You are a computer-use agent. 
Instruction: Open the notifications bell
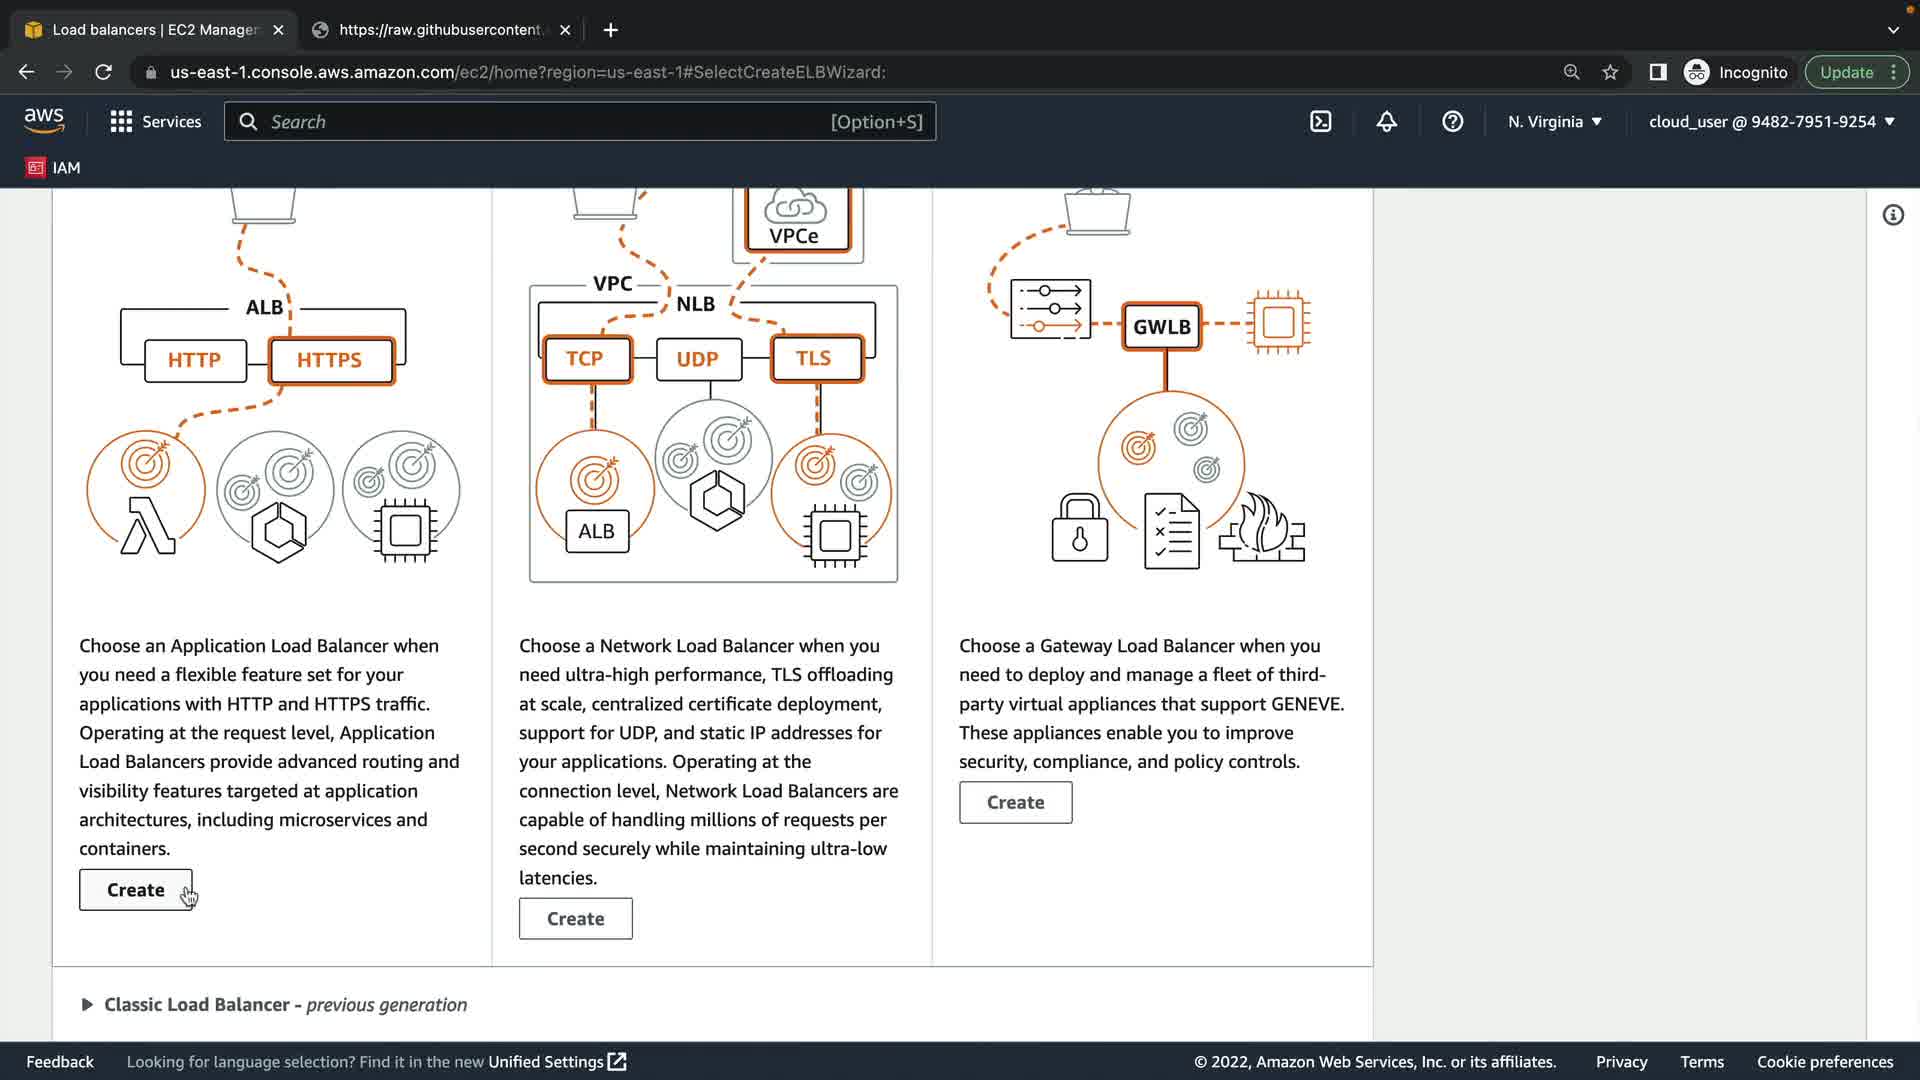pyautogui.click(x=1386, y=122)
